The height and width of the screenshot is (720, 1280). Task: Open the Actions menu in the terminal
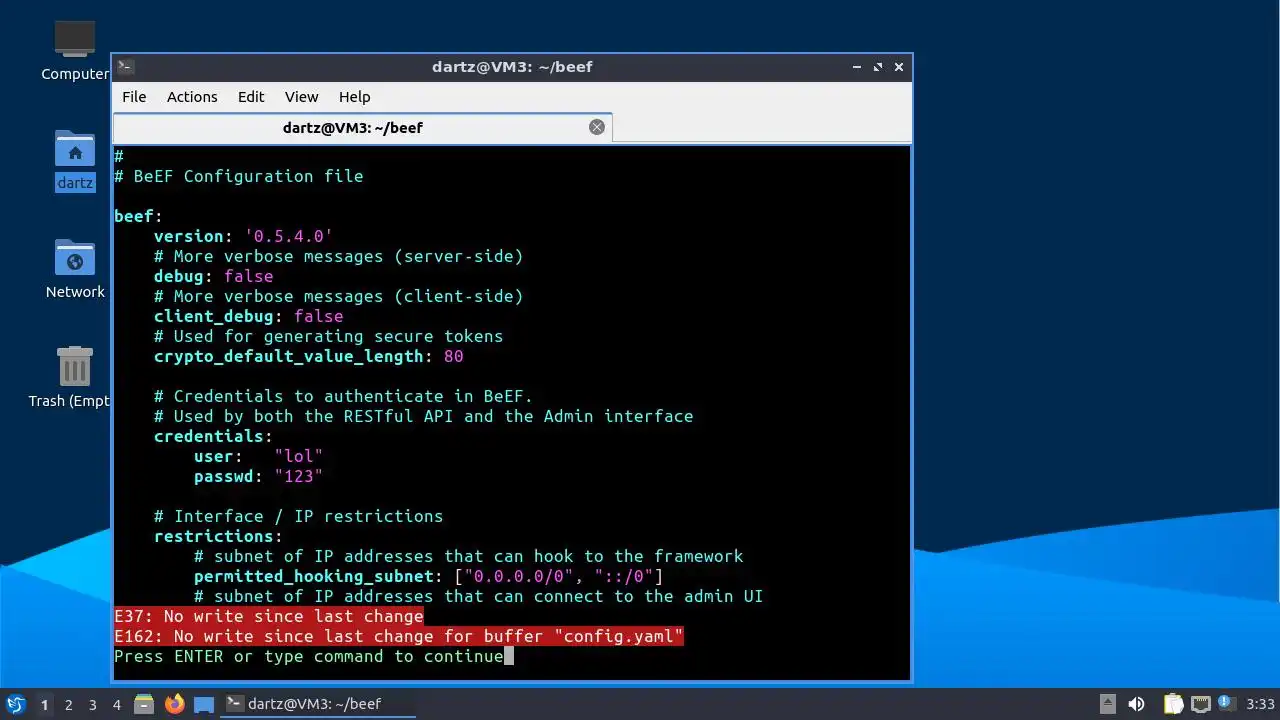click(192, 97)
